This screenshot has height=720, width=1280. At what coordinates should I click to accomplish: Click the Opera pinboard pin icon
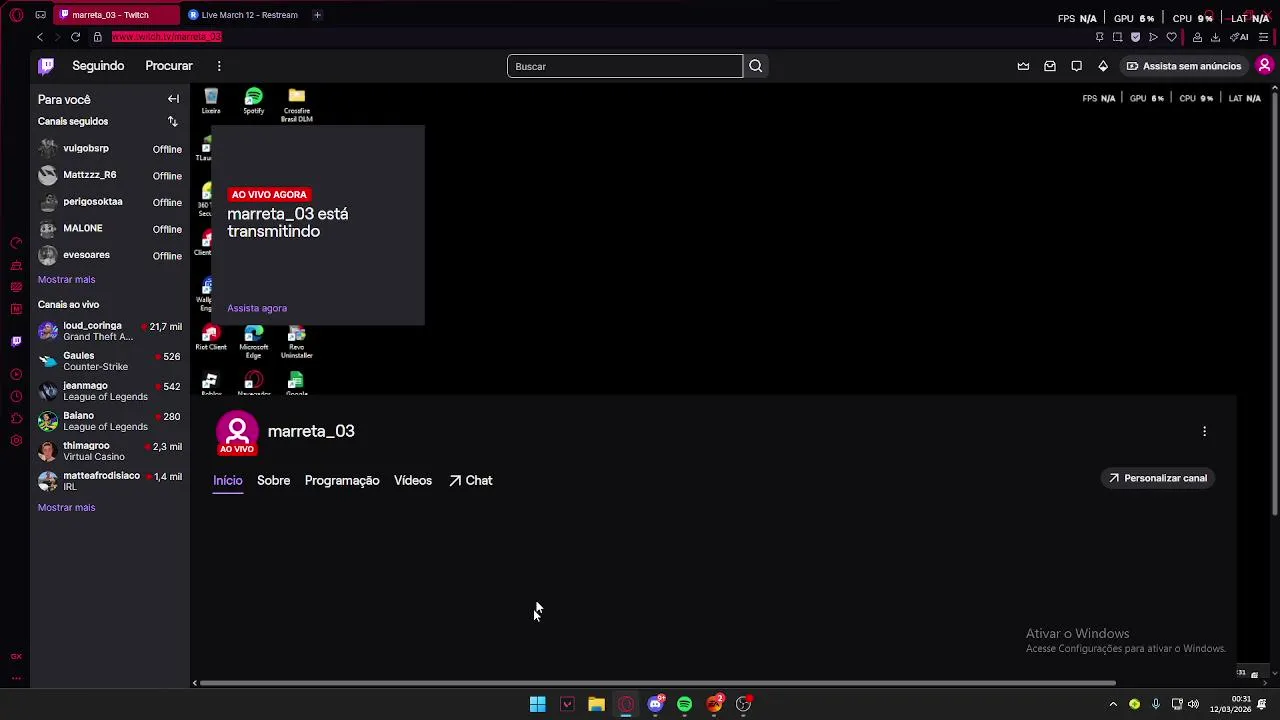[1099, 37]
